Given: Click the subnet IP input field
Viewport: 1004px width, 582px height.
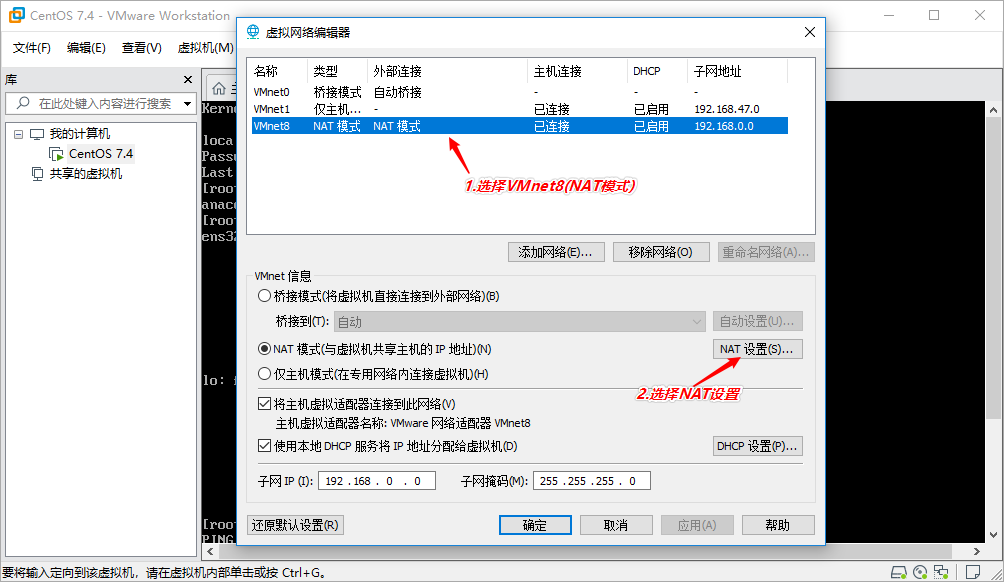Looking at the screenshot, I should [x=377, y=481].
